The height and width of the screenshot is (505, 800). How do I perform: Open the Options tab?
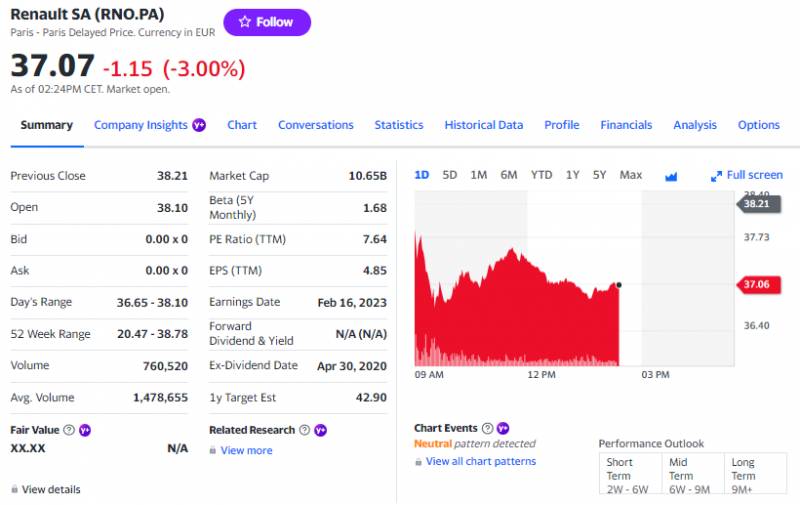(x=758, y=125)
